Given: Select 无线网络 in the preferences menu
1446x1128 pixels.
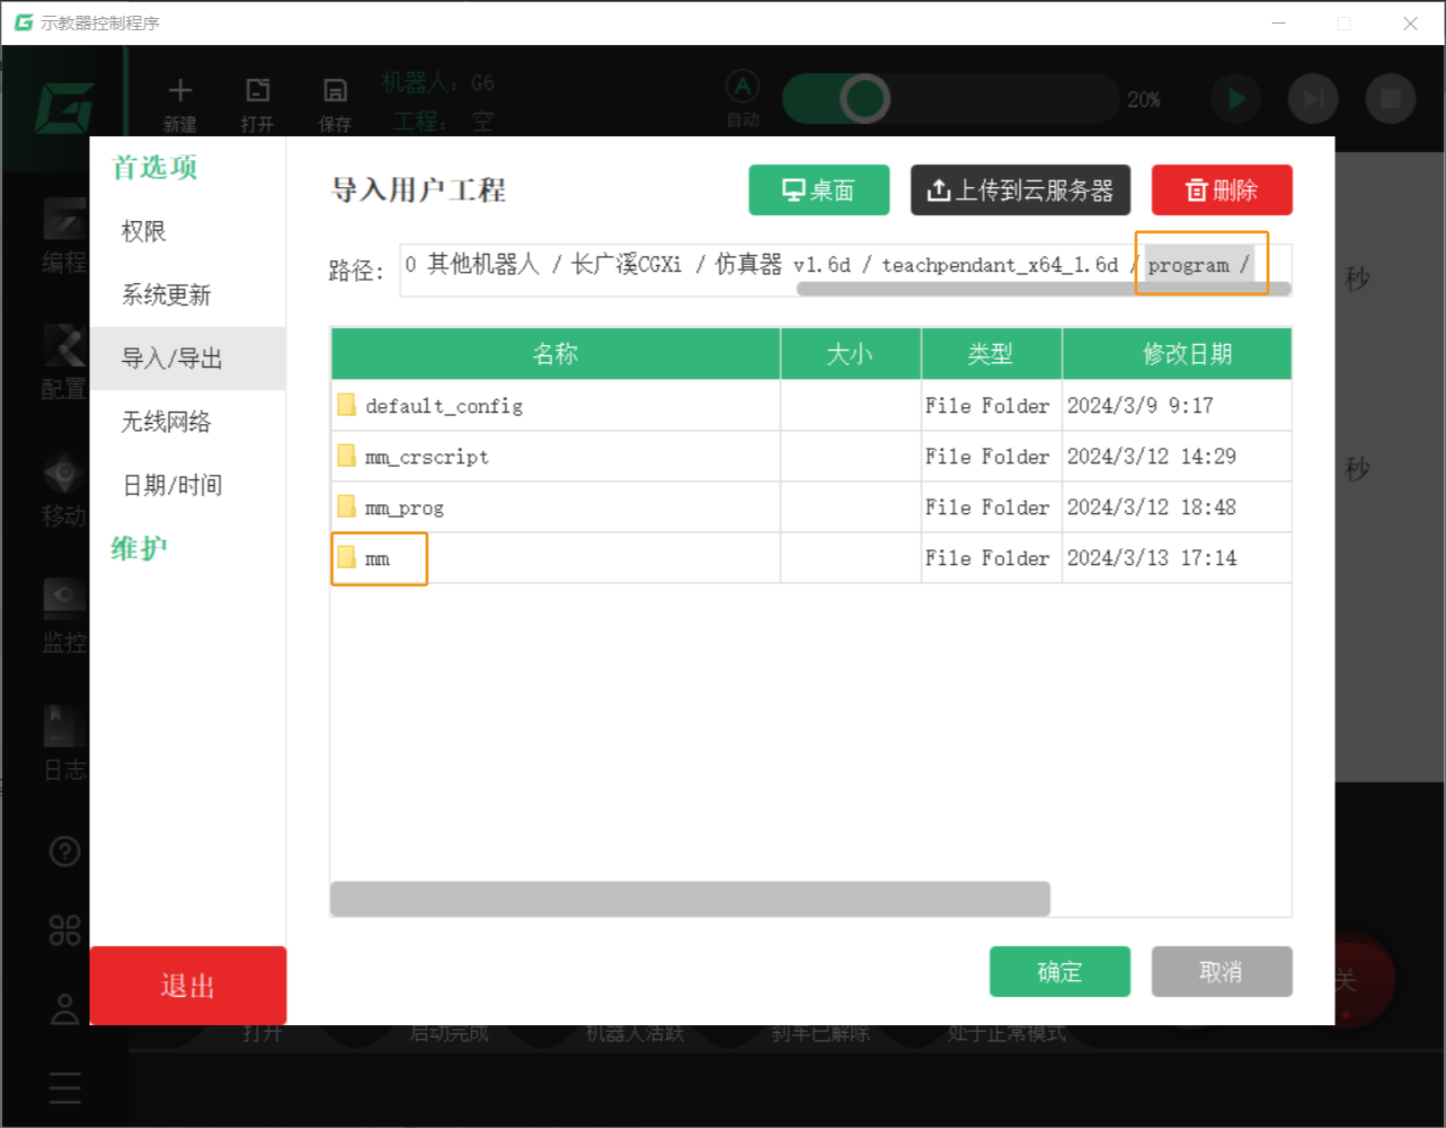Looking at the screenshot, I should [x=188, y=422].
